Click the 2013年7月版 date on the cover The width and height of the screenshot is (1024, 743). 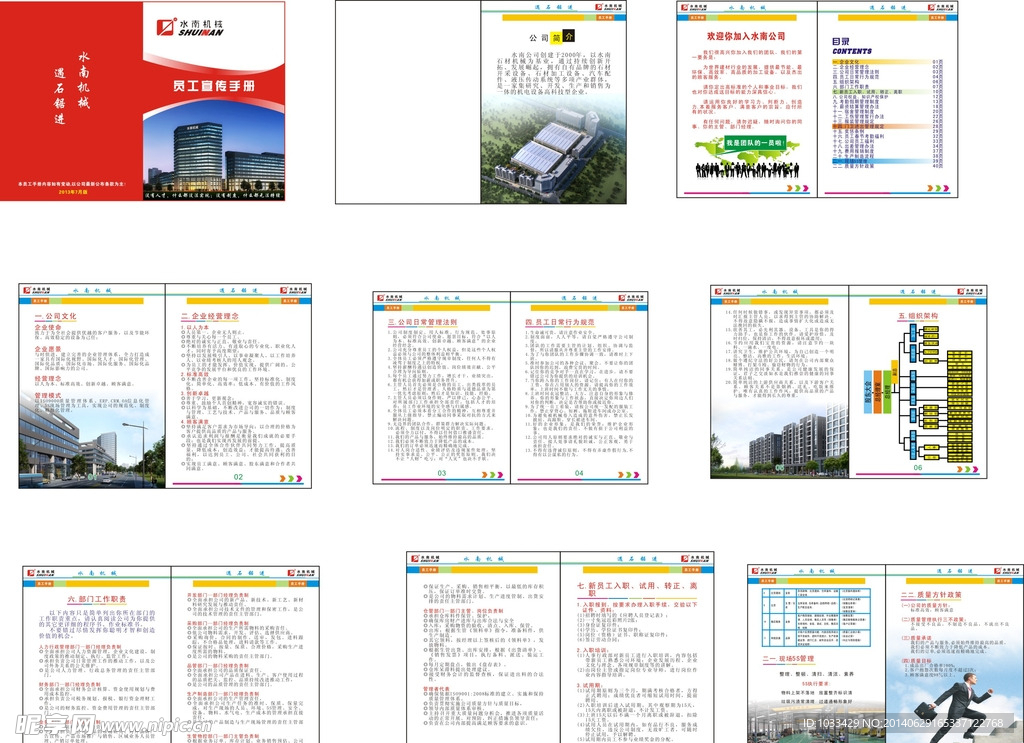click(72, 192)
